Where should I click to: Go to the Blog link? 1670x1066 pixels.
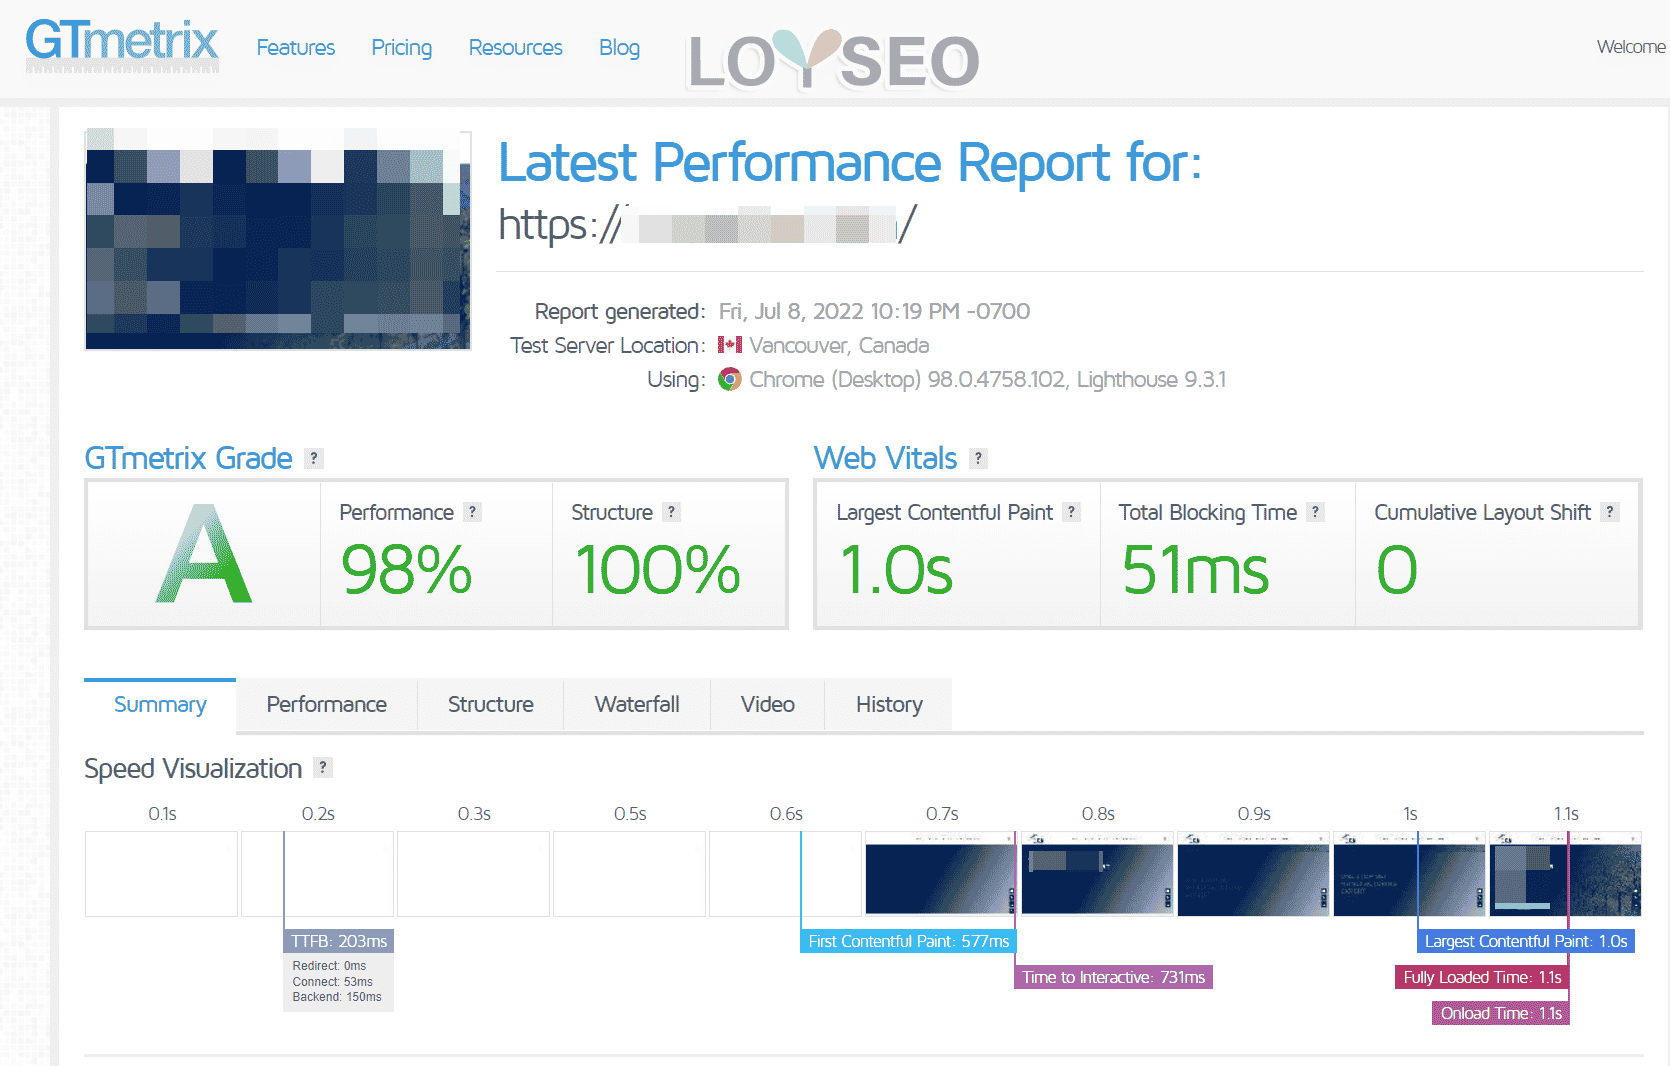(619, 47)
